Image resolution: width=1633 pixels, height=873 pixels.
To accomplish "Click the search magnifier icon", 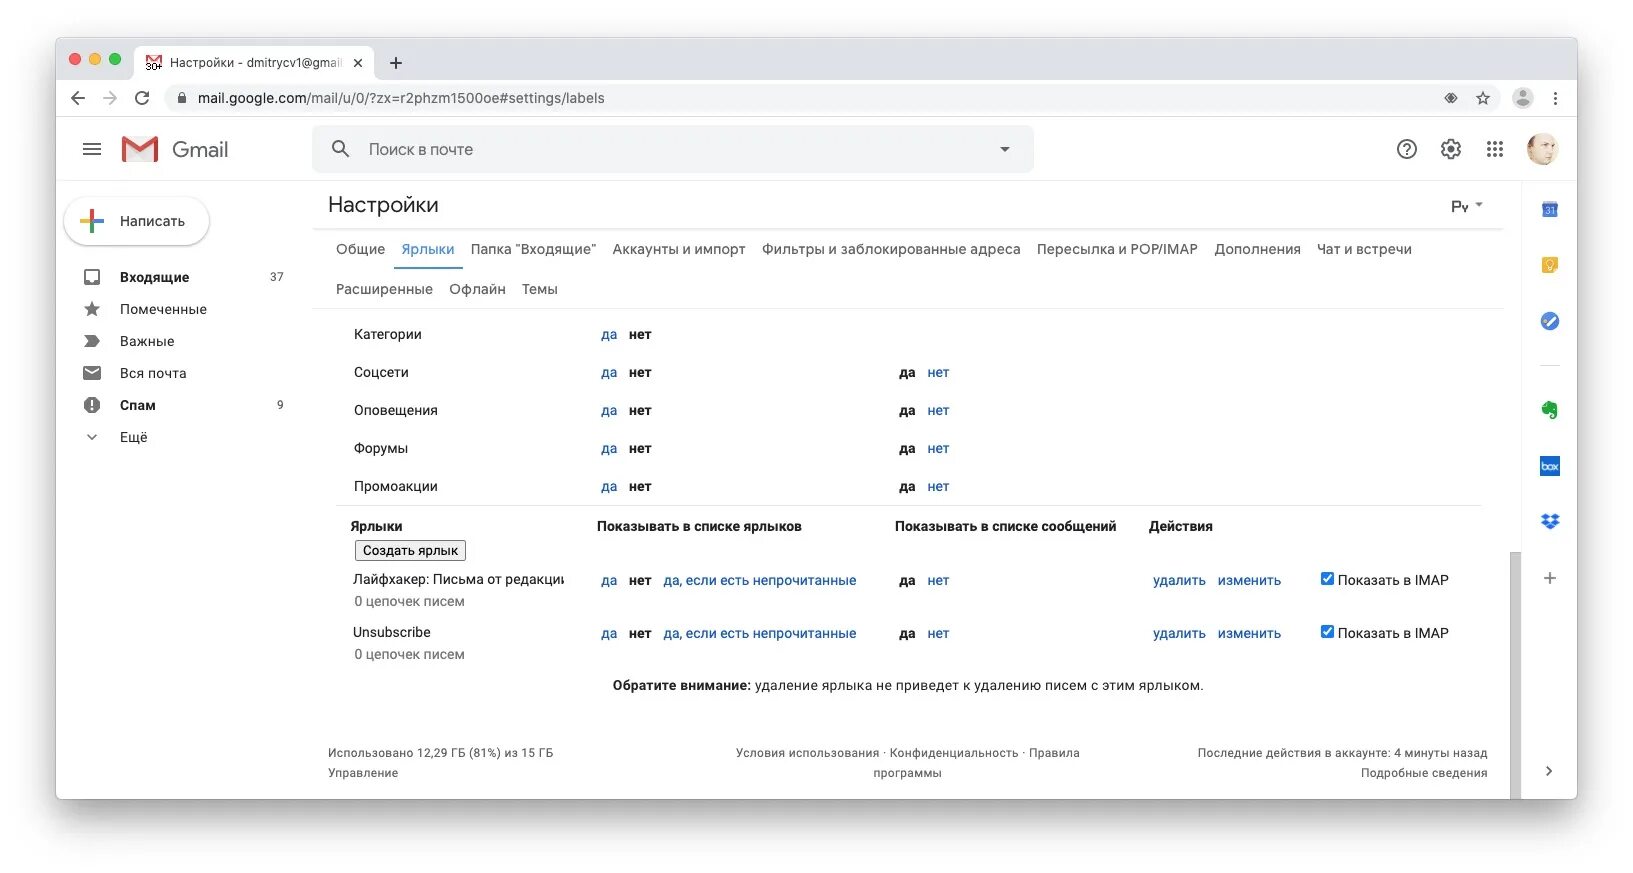I will pyautogui.click(x=341, y=149).
